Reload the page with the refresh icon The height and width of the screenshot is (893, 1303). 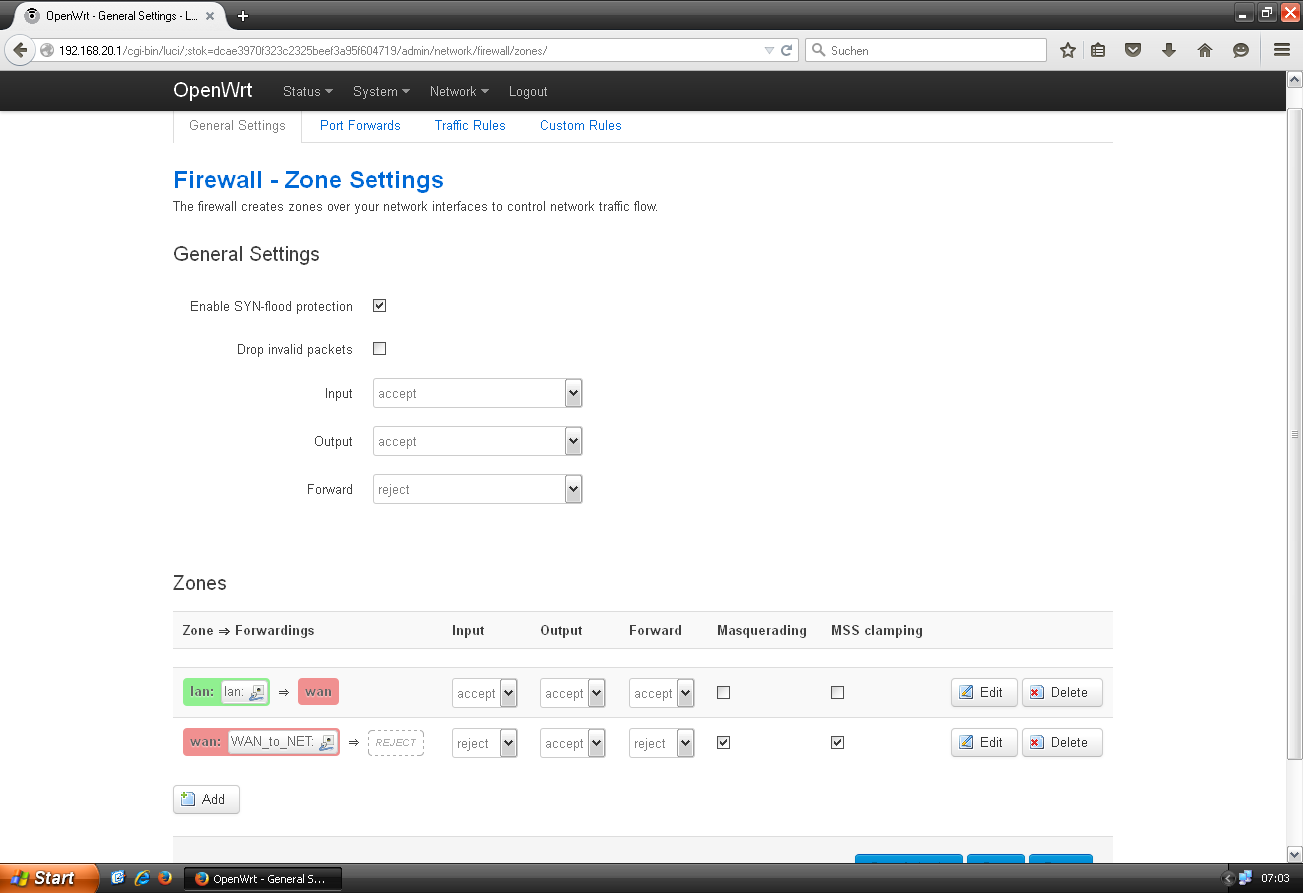(x=787, y=50)
